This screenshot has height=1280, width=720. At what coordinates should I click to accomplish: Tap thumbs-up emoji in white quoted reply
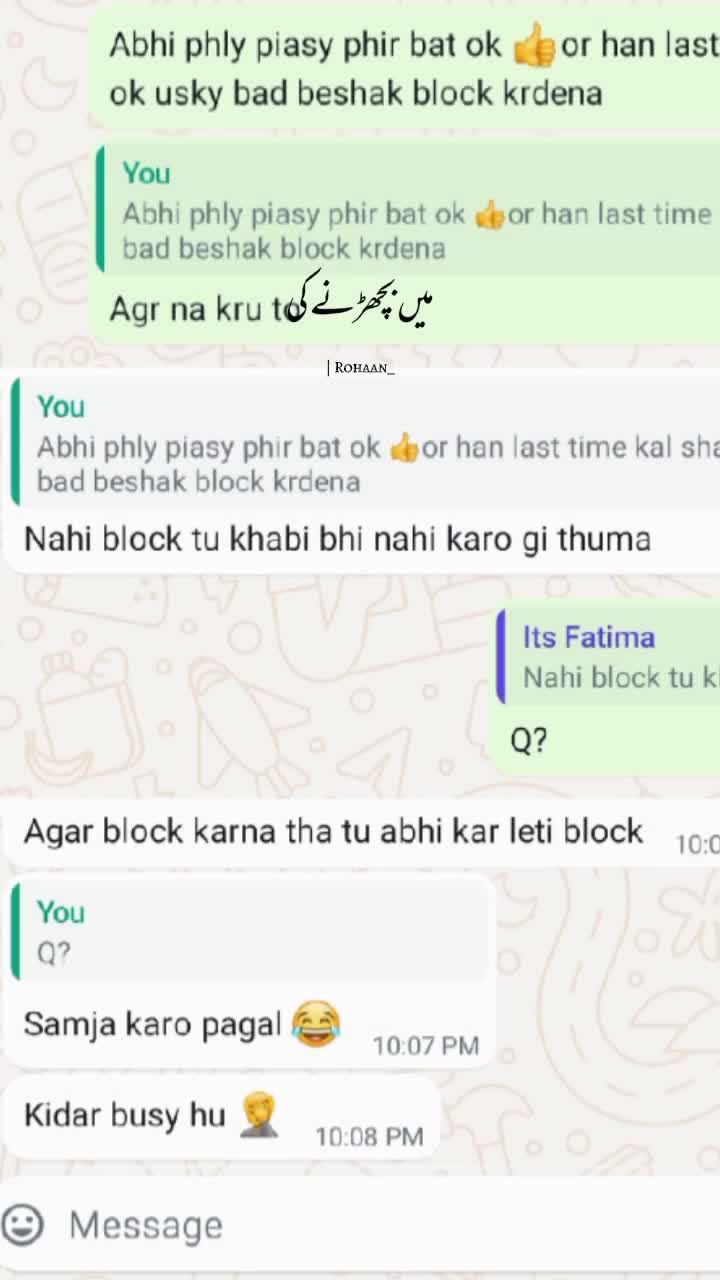click(404, 448)
